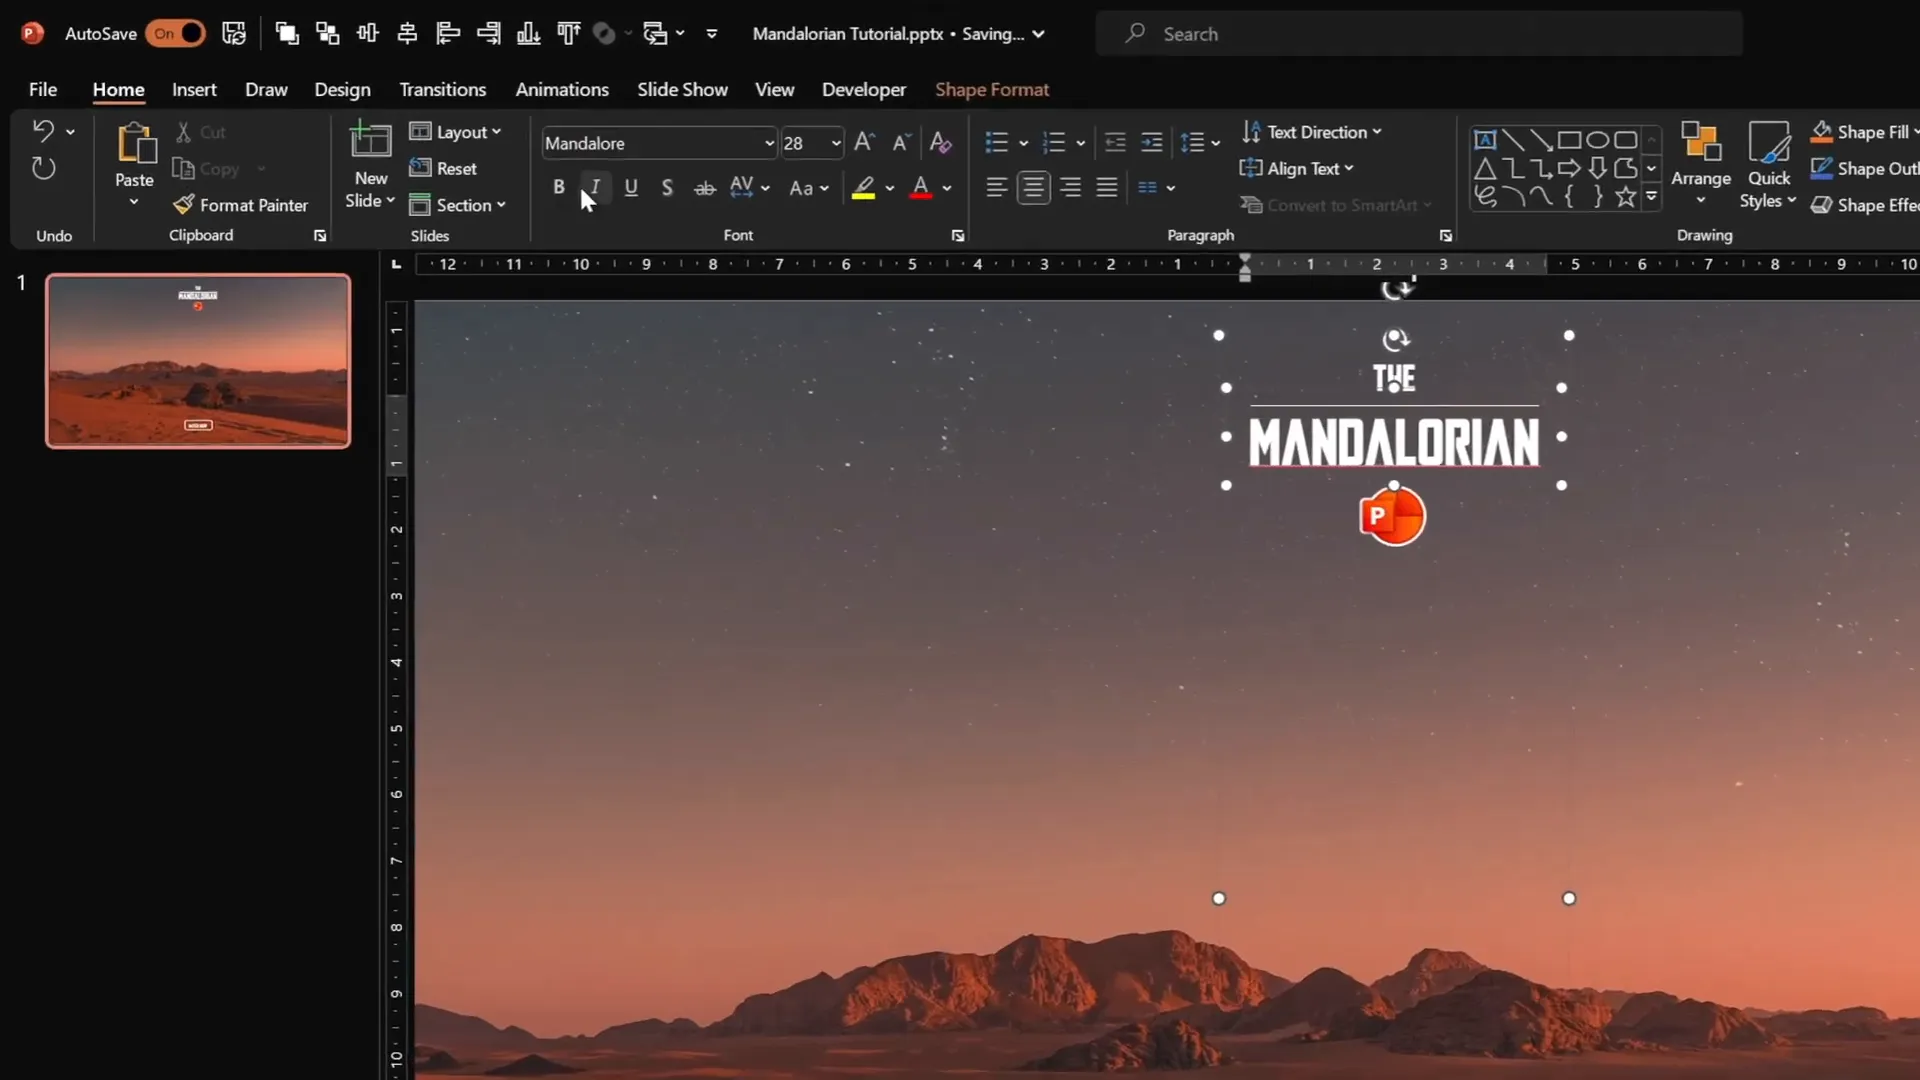Screen dimensions: 1920x1080
Task: Open the Layout dropdown
Action: click(456, 132)
